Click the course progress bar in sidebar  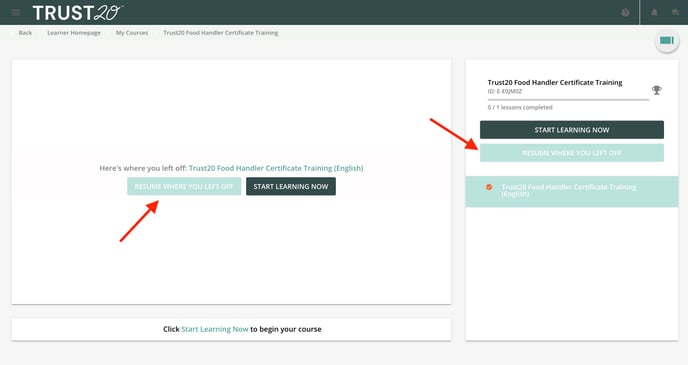(568, 100)
